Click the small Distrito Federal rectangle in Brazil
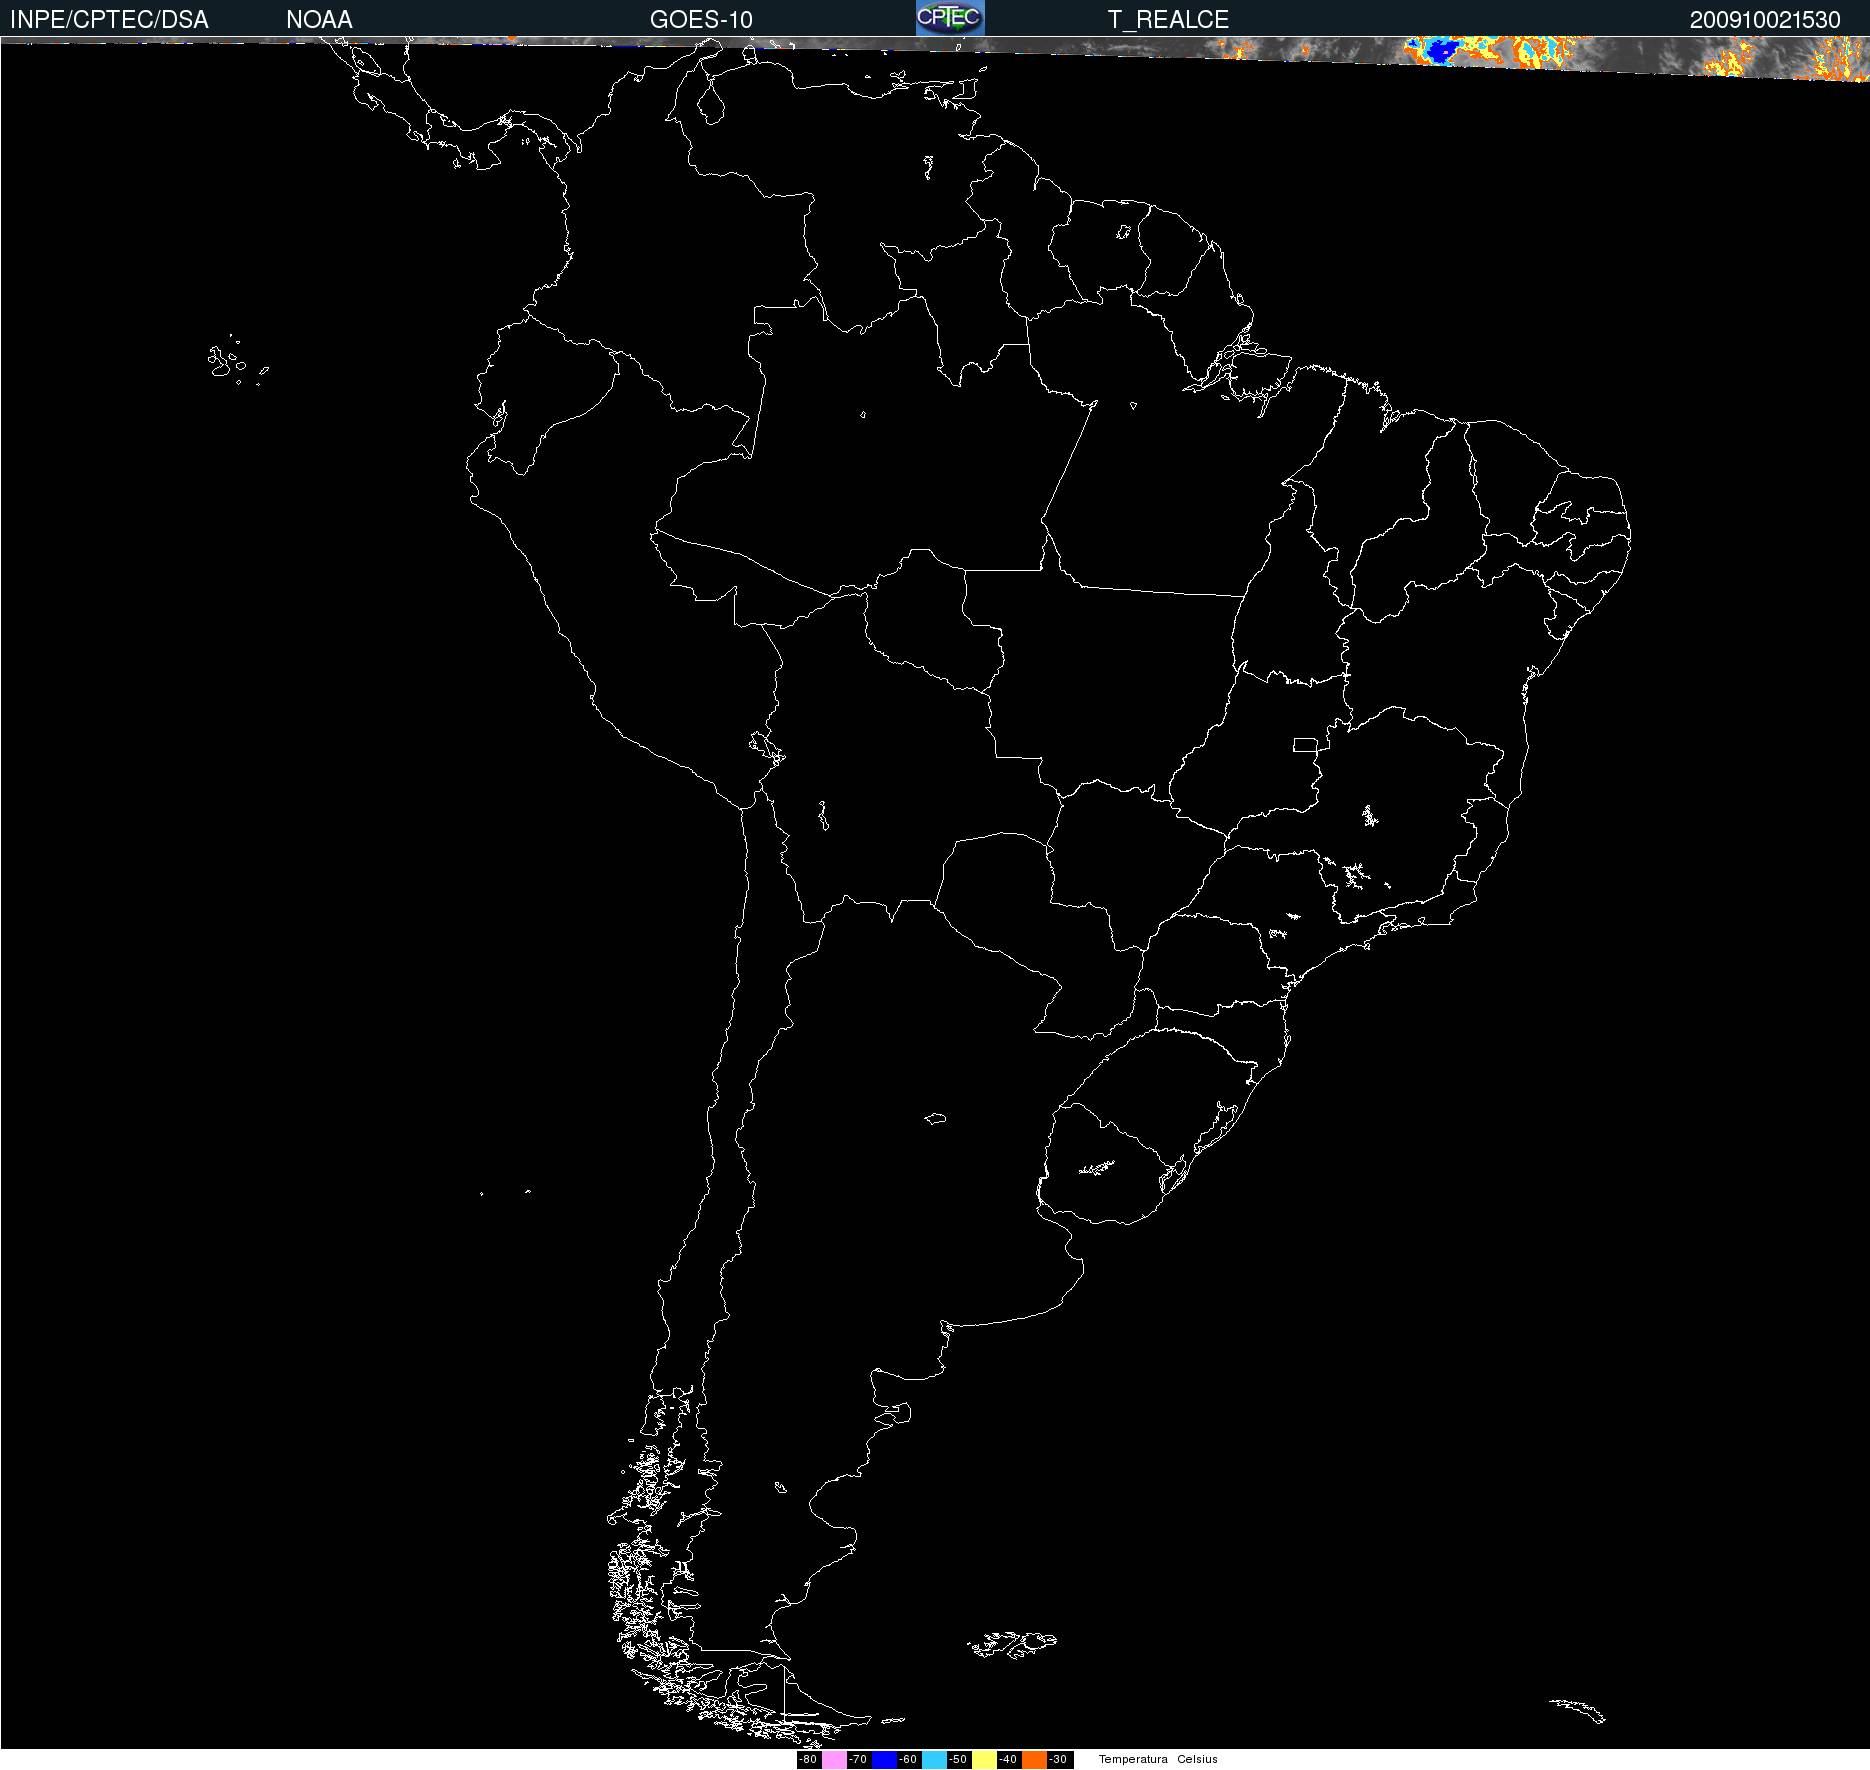 point(1304,744)
